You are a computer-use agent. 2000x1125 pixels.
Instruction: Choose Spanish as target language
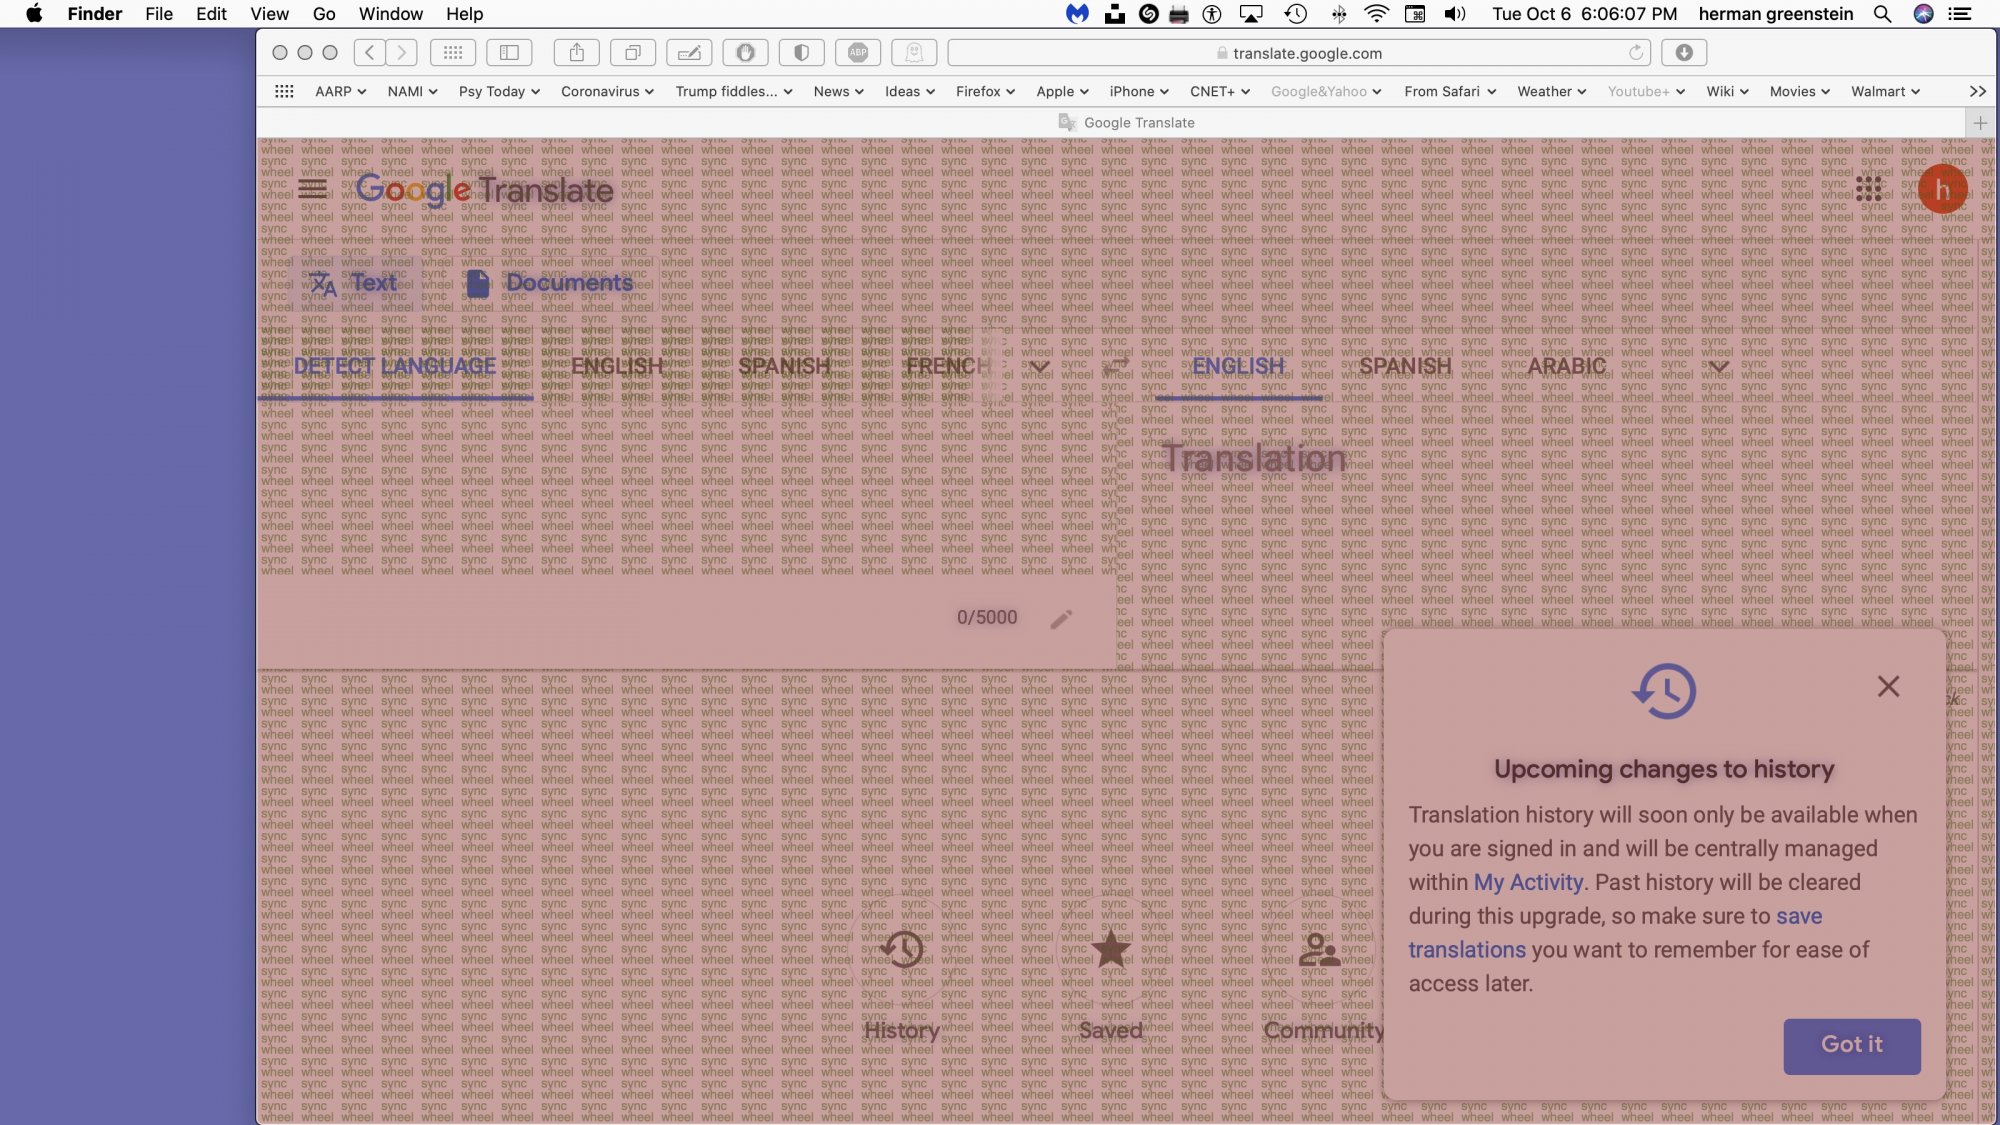coord(1405,366)
